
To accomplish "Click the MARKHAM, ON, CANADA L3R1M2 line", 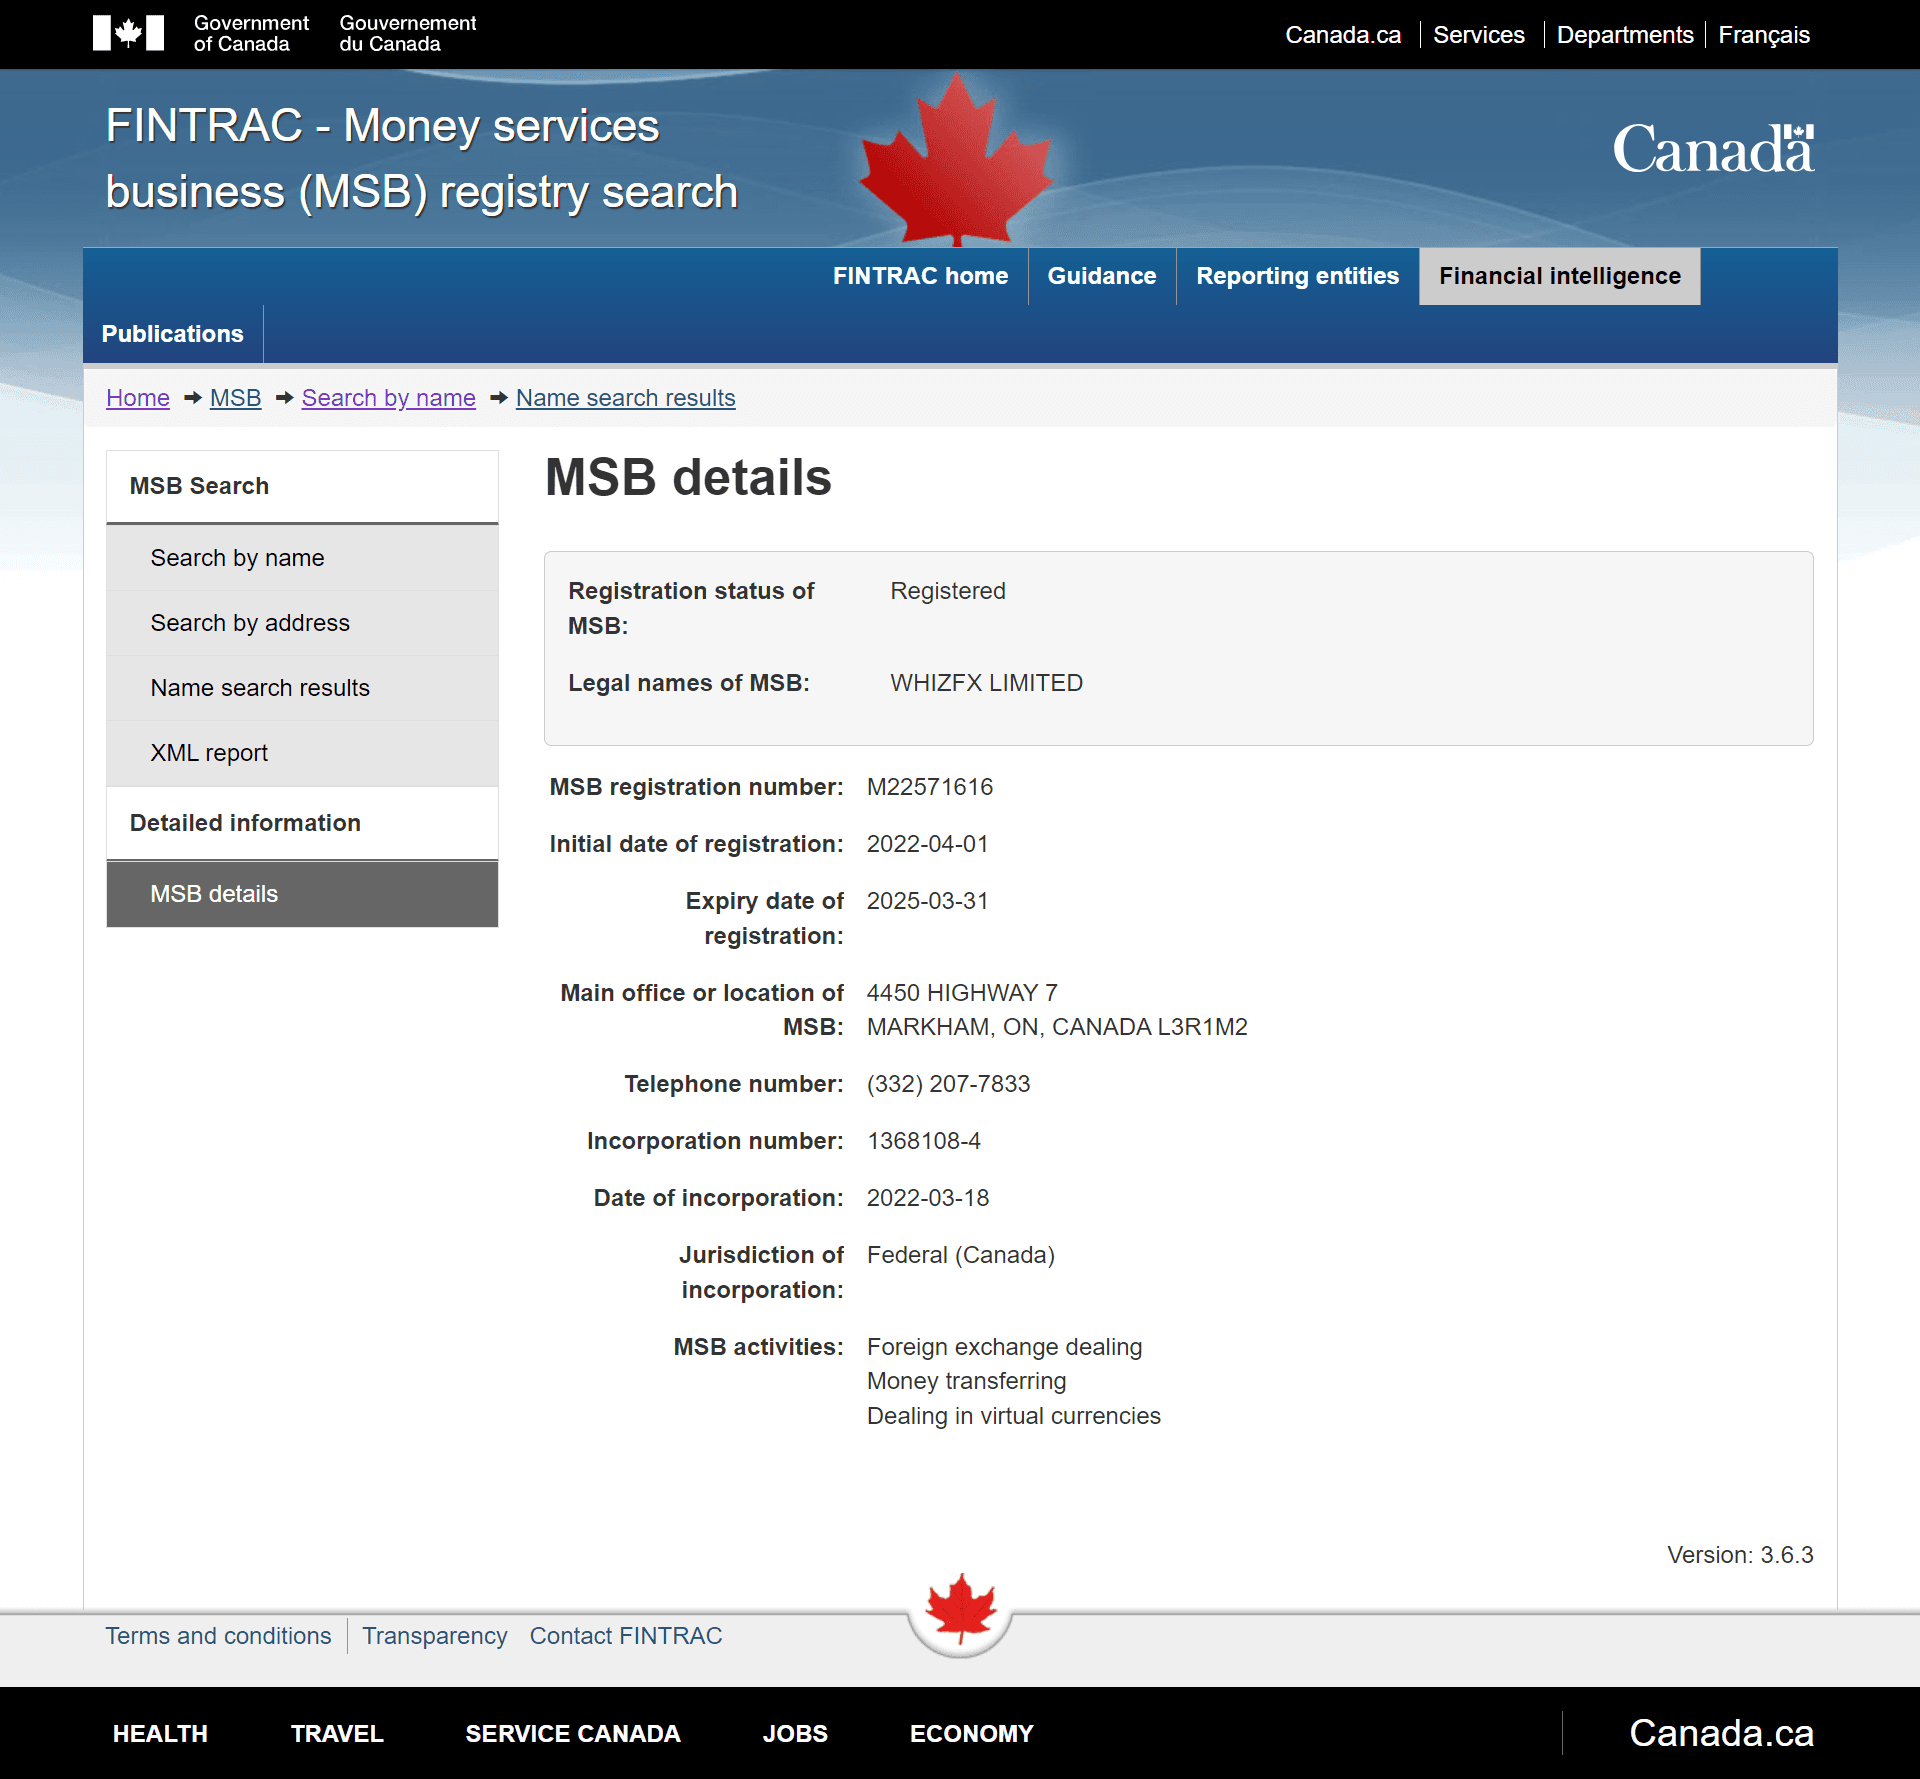I will tap(1056, 1027).
